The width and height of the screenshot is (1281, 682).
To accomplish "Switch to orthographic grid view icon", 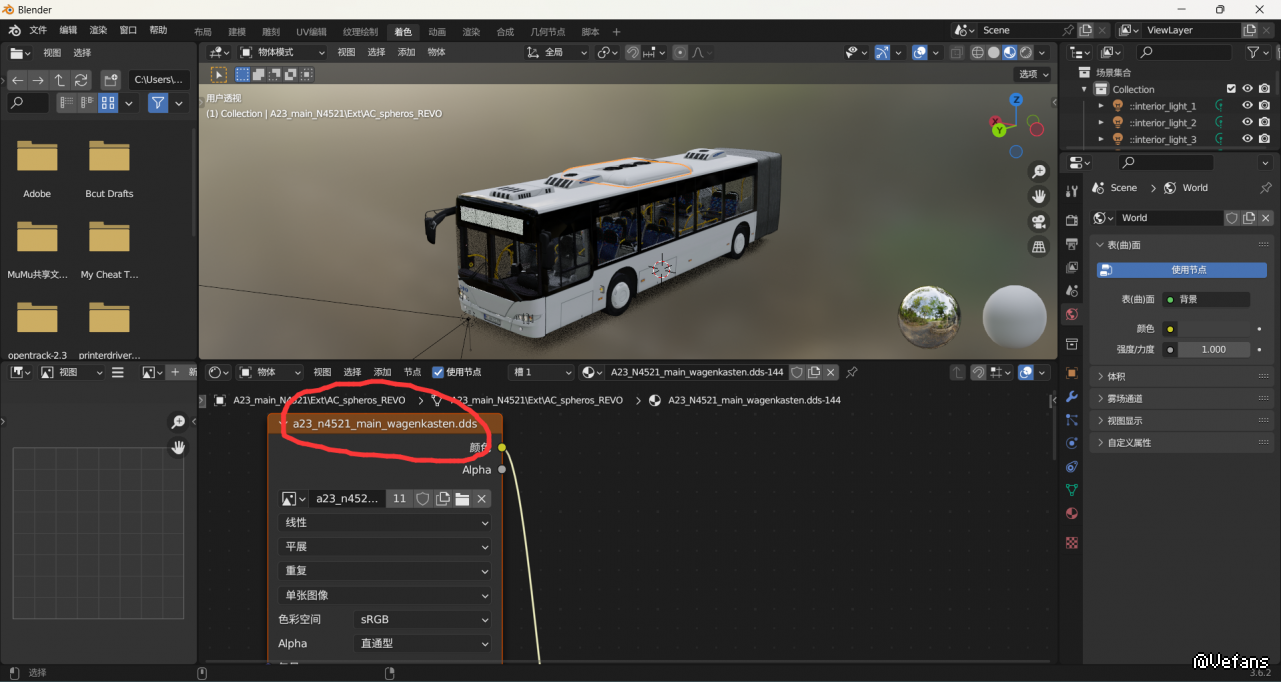I will point(1039,246).
